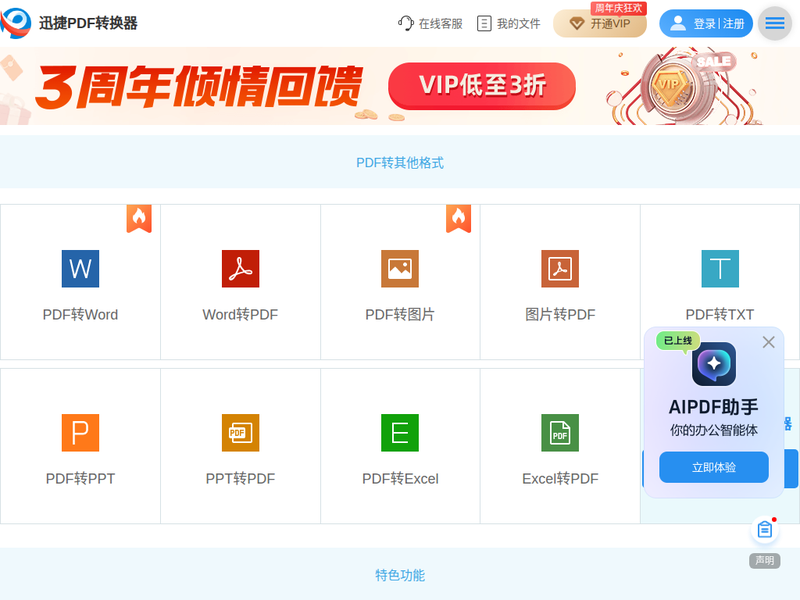Click the PDF转Excel green E icon

(x=400, y=433)
